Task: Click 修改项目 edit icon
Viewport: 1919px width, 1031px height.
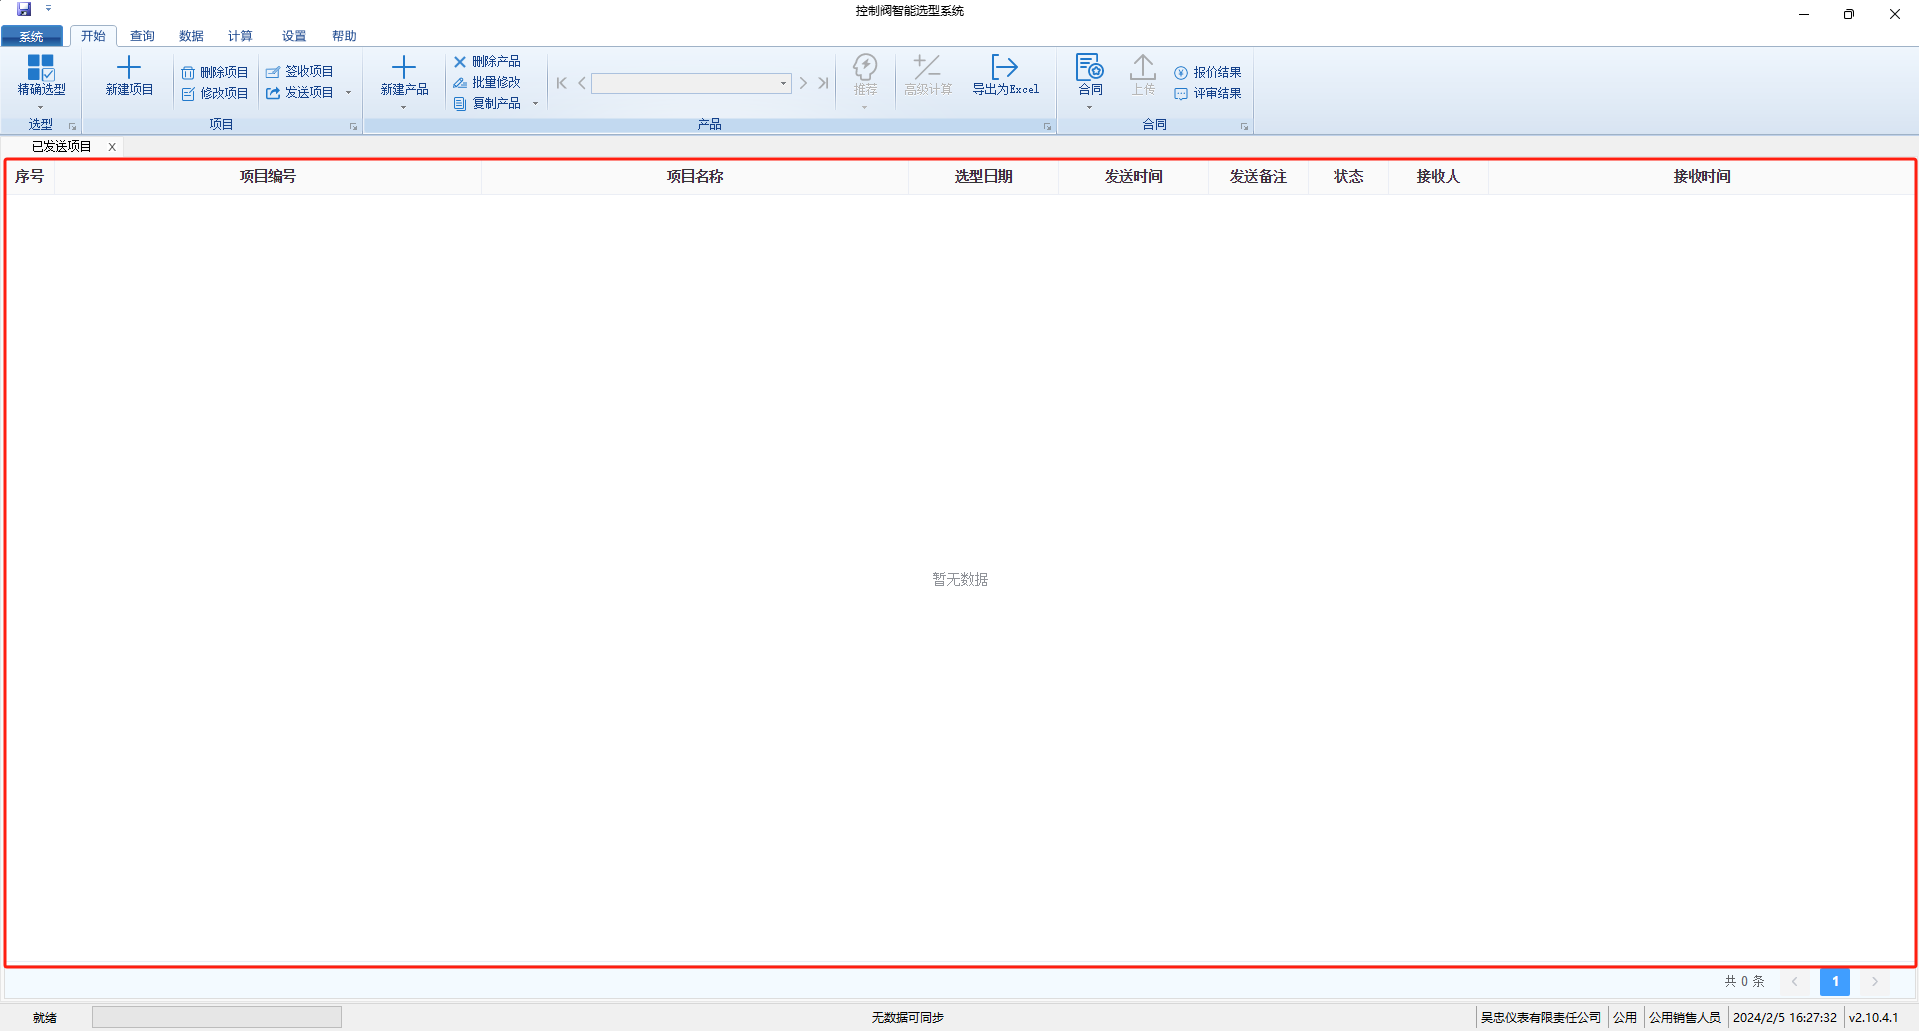Action: click(x=188, y=94)
